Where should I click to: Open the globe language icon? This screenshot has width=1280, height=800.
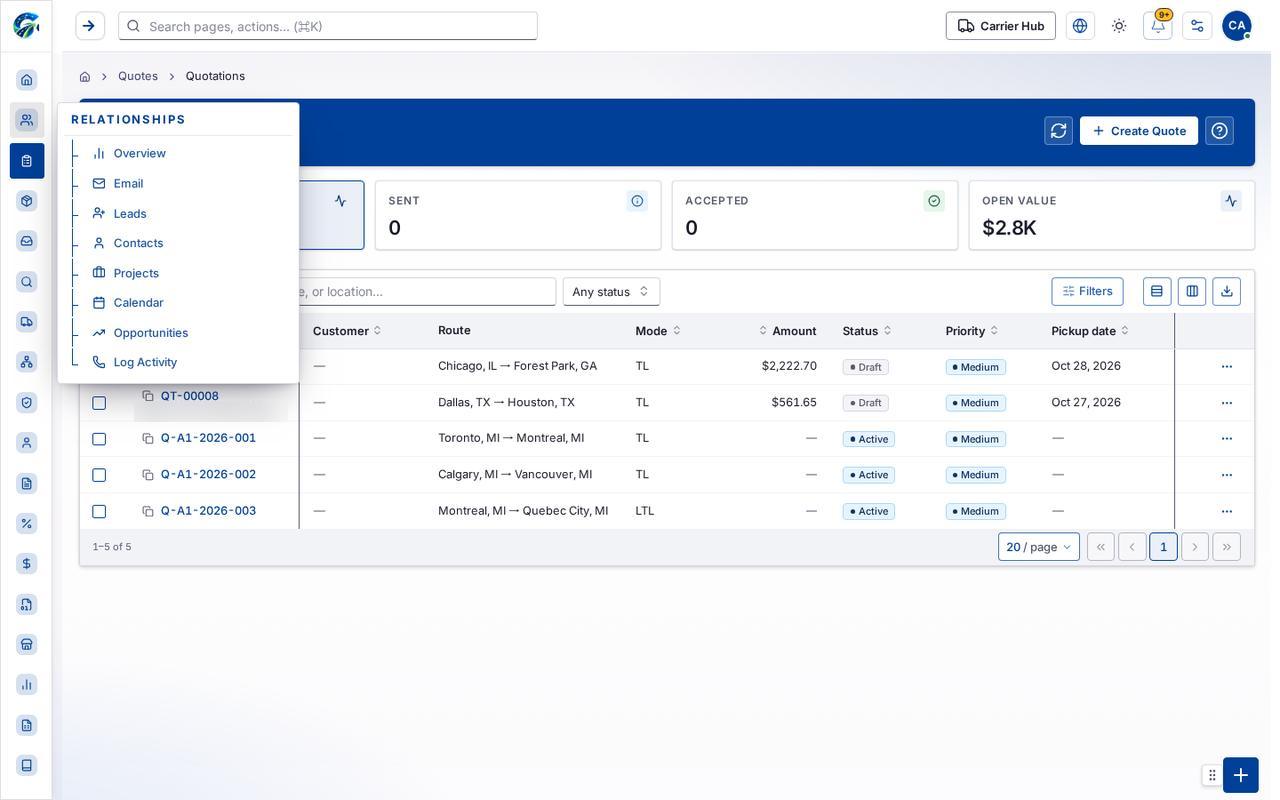[1080, 26]
